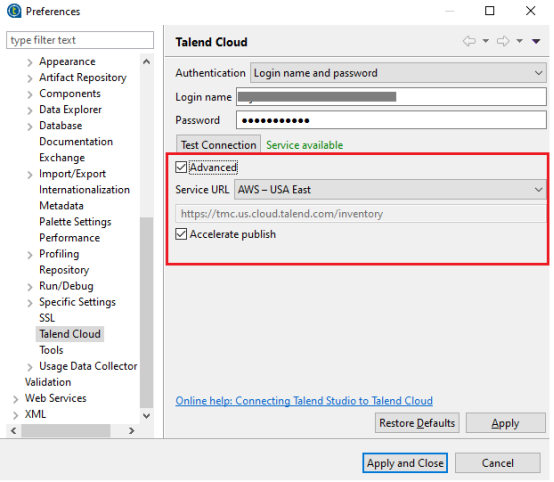This screenshot has height=482, width=554.
Task: Select Documentation in preferences tree
Action: coord(76,142)
